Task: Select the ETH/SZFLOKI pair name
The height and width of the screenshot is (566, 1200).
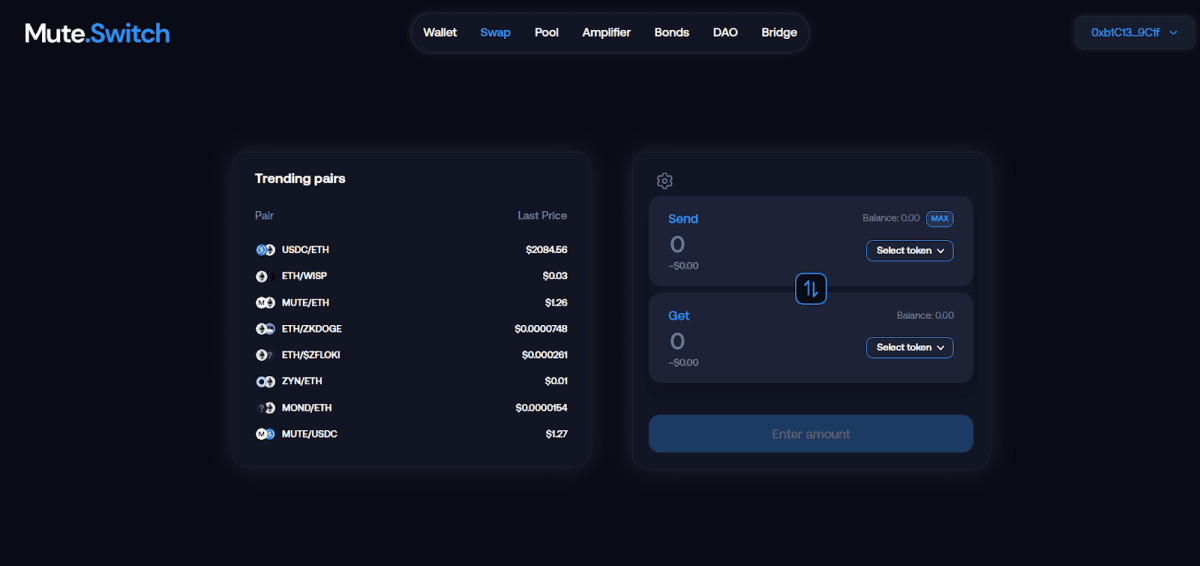Action: [311, 355]
